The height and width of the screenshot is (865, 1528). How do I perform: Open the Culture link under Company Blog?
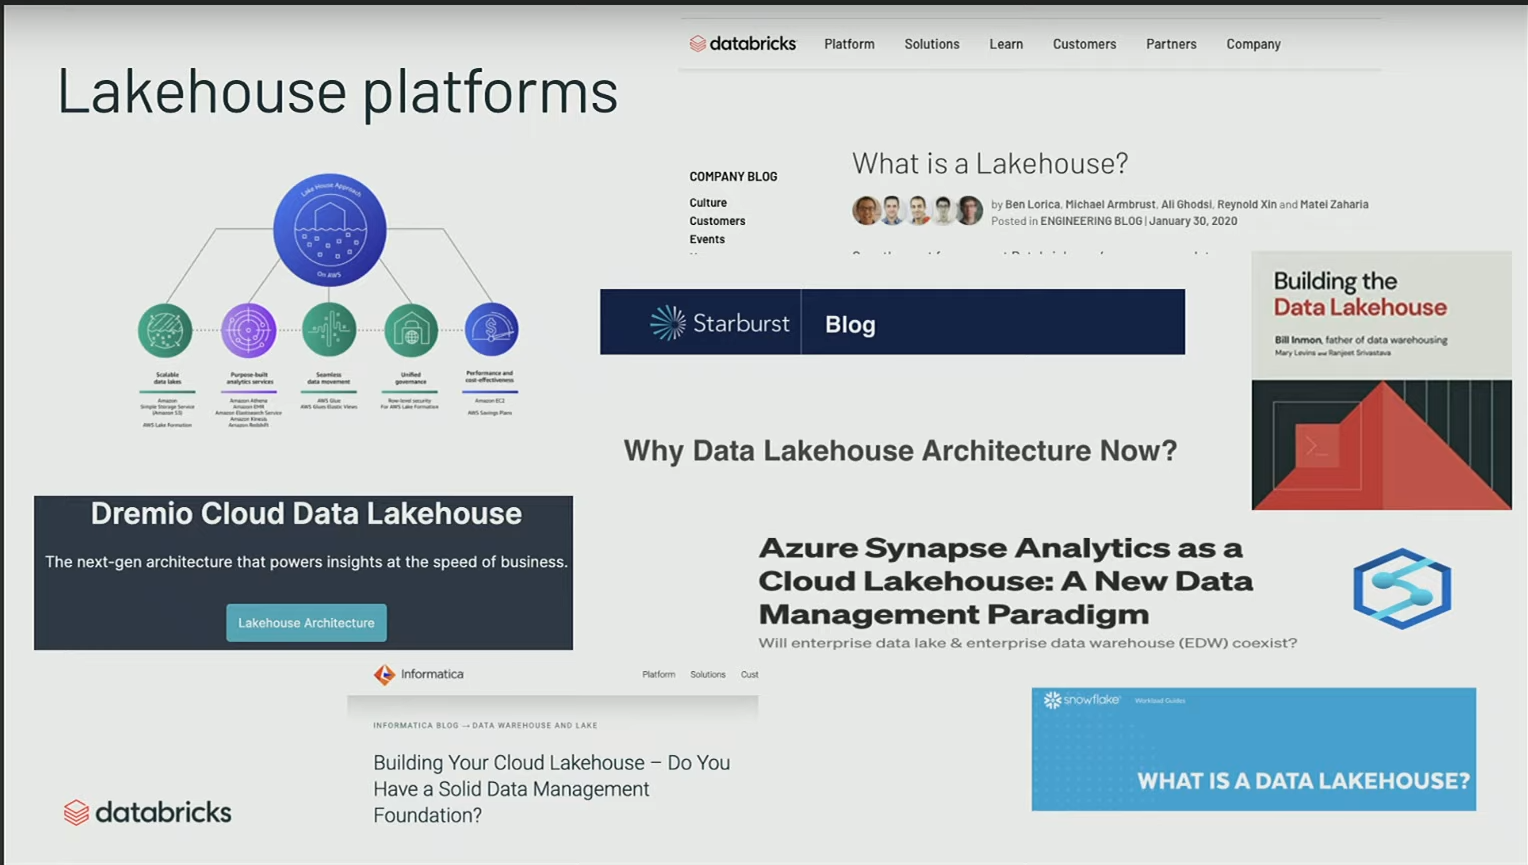pyautogui.click(x=708, y=203)
